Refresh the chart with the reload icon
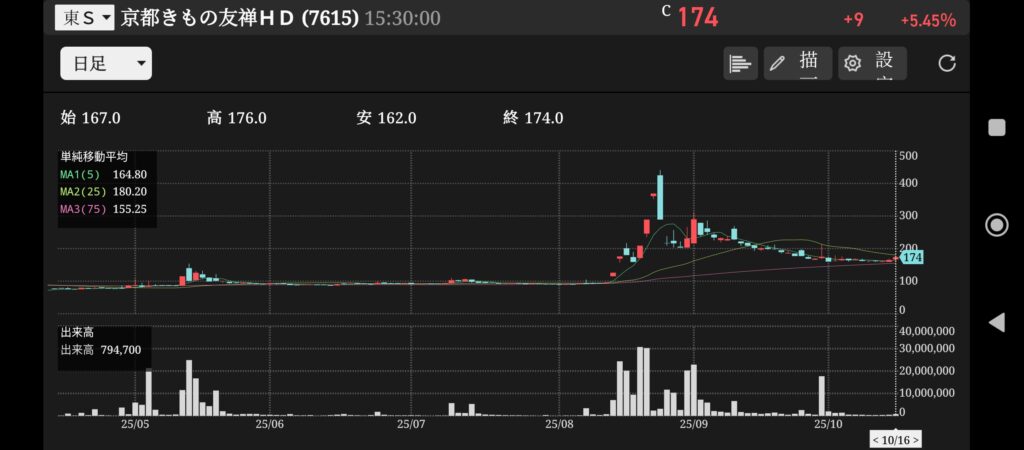Screen dimensions: 1024x450 click(x=947, y=63)
